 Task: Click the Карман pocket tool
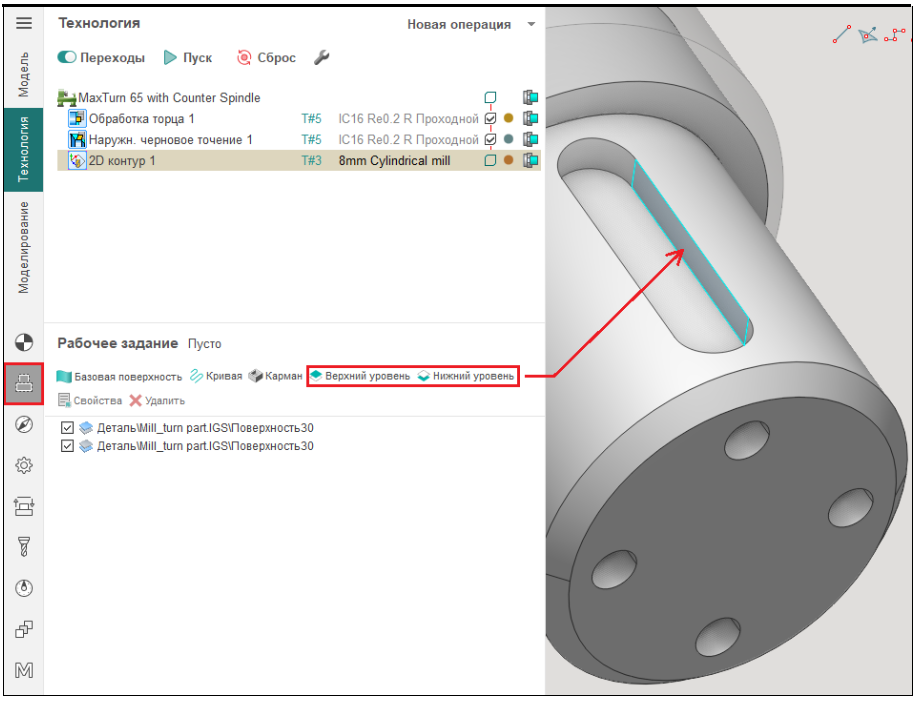point(276,377)
